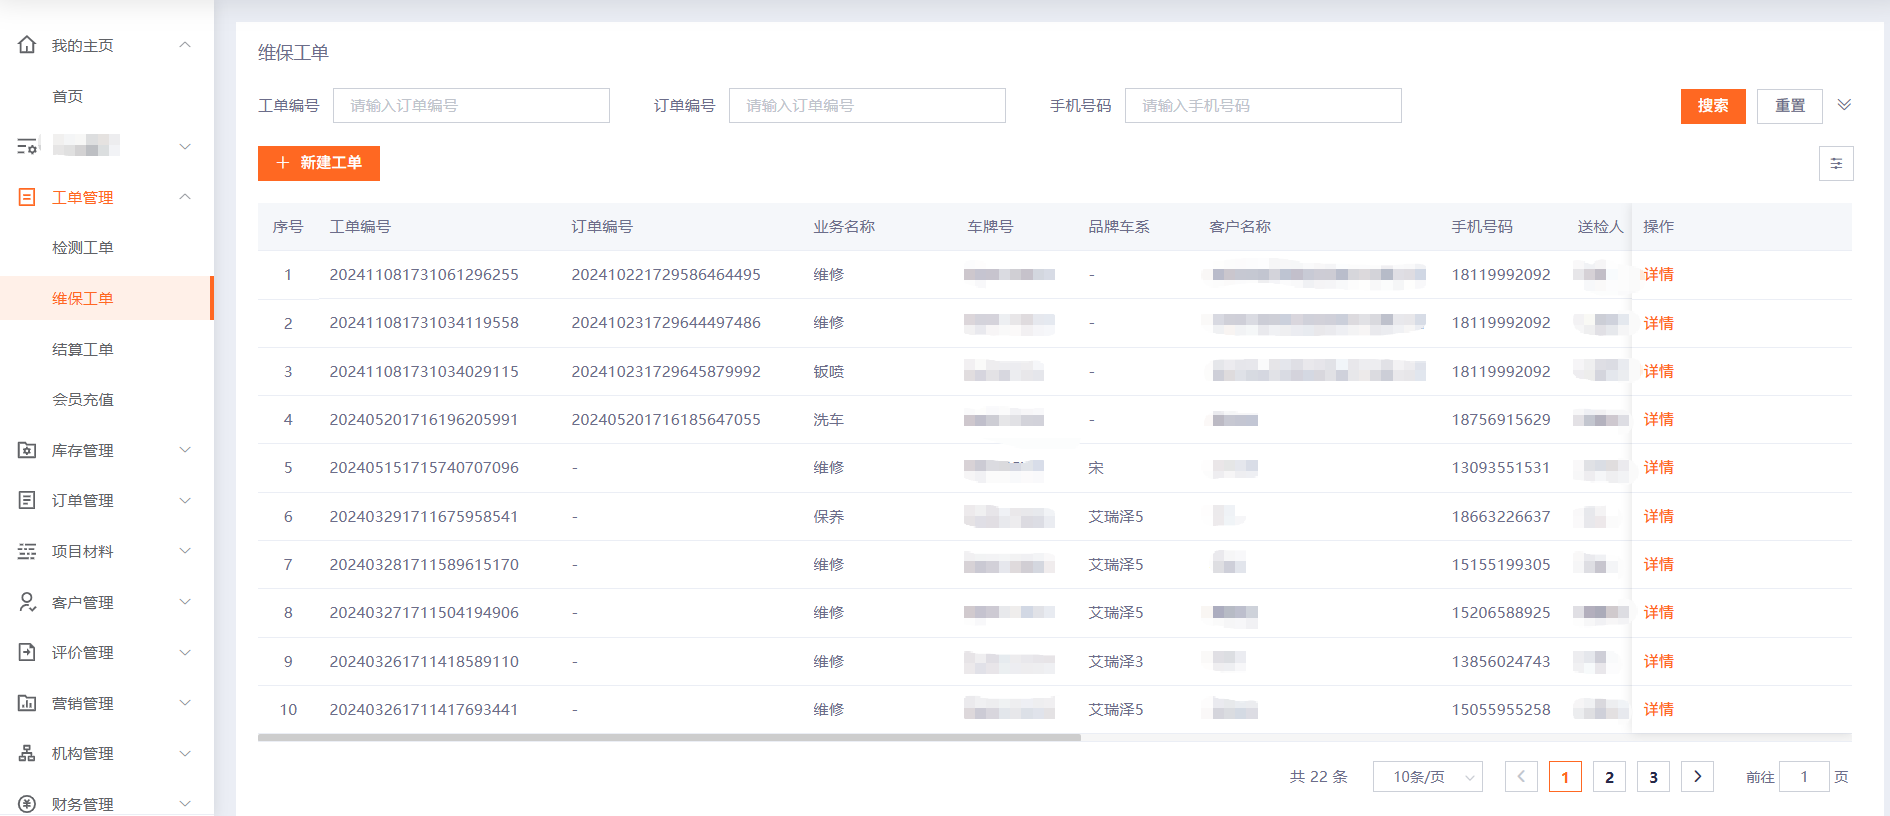This screenshot has height=816, width=1890.
Task: Click the 机构管理 organization icon
Action: tap(27, 753)
